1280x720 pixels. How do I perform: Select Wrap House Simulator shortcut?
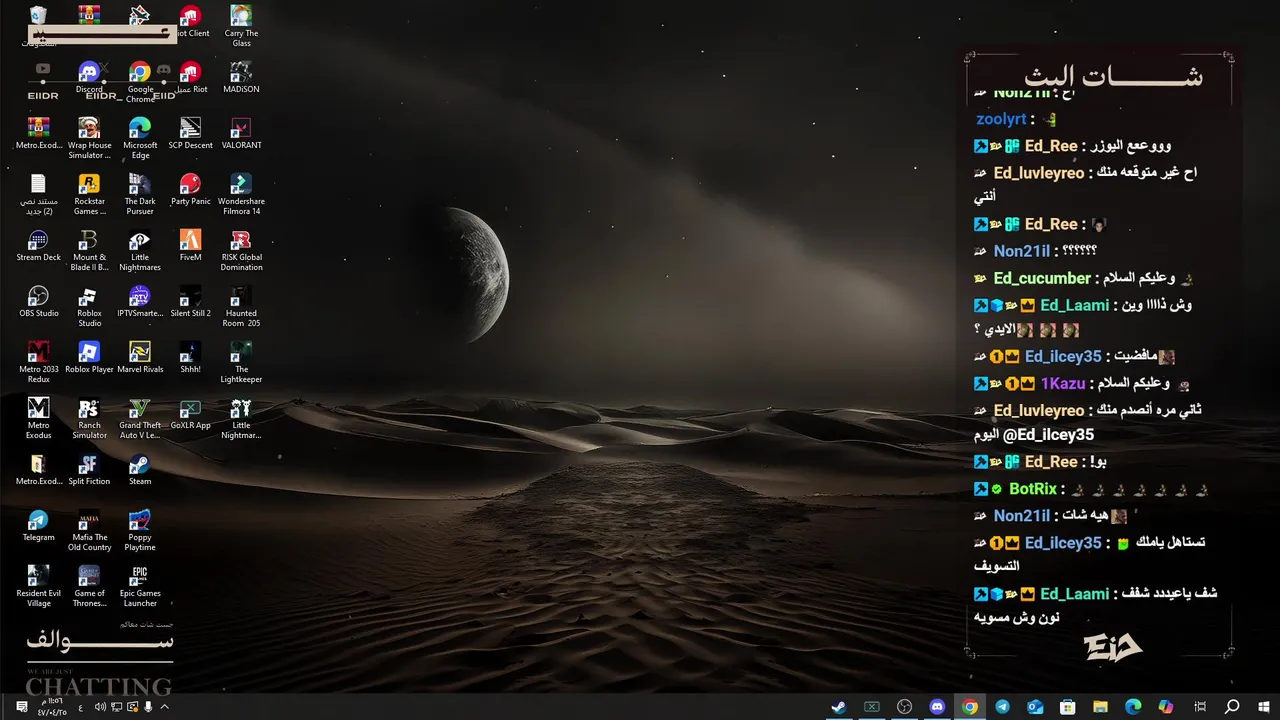coord(89,138)
